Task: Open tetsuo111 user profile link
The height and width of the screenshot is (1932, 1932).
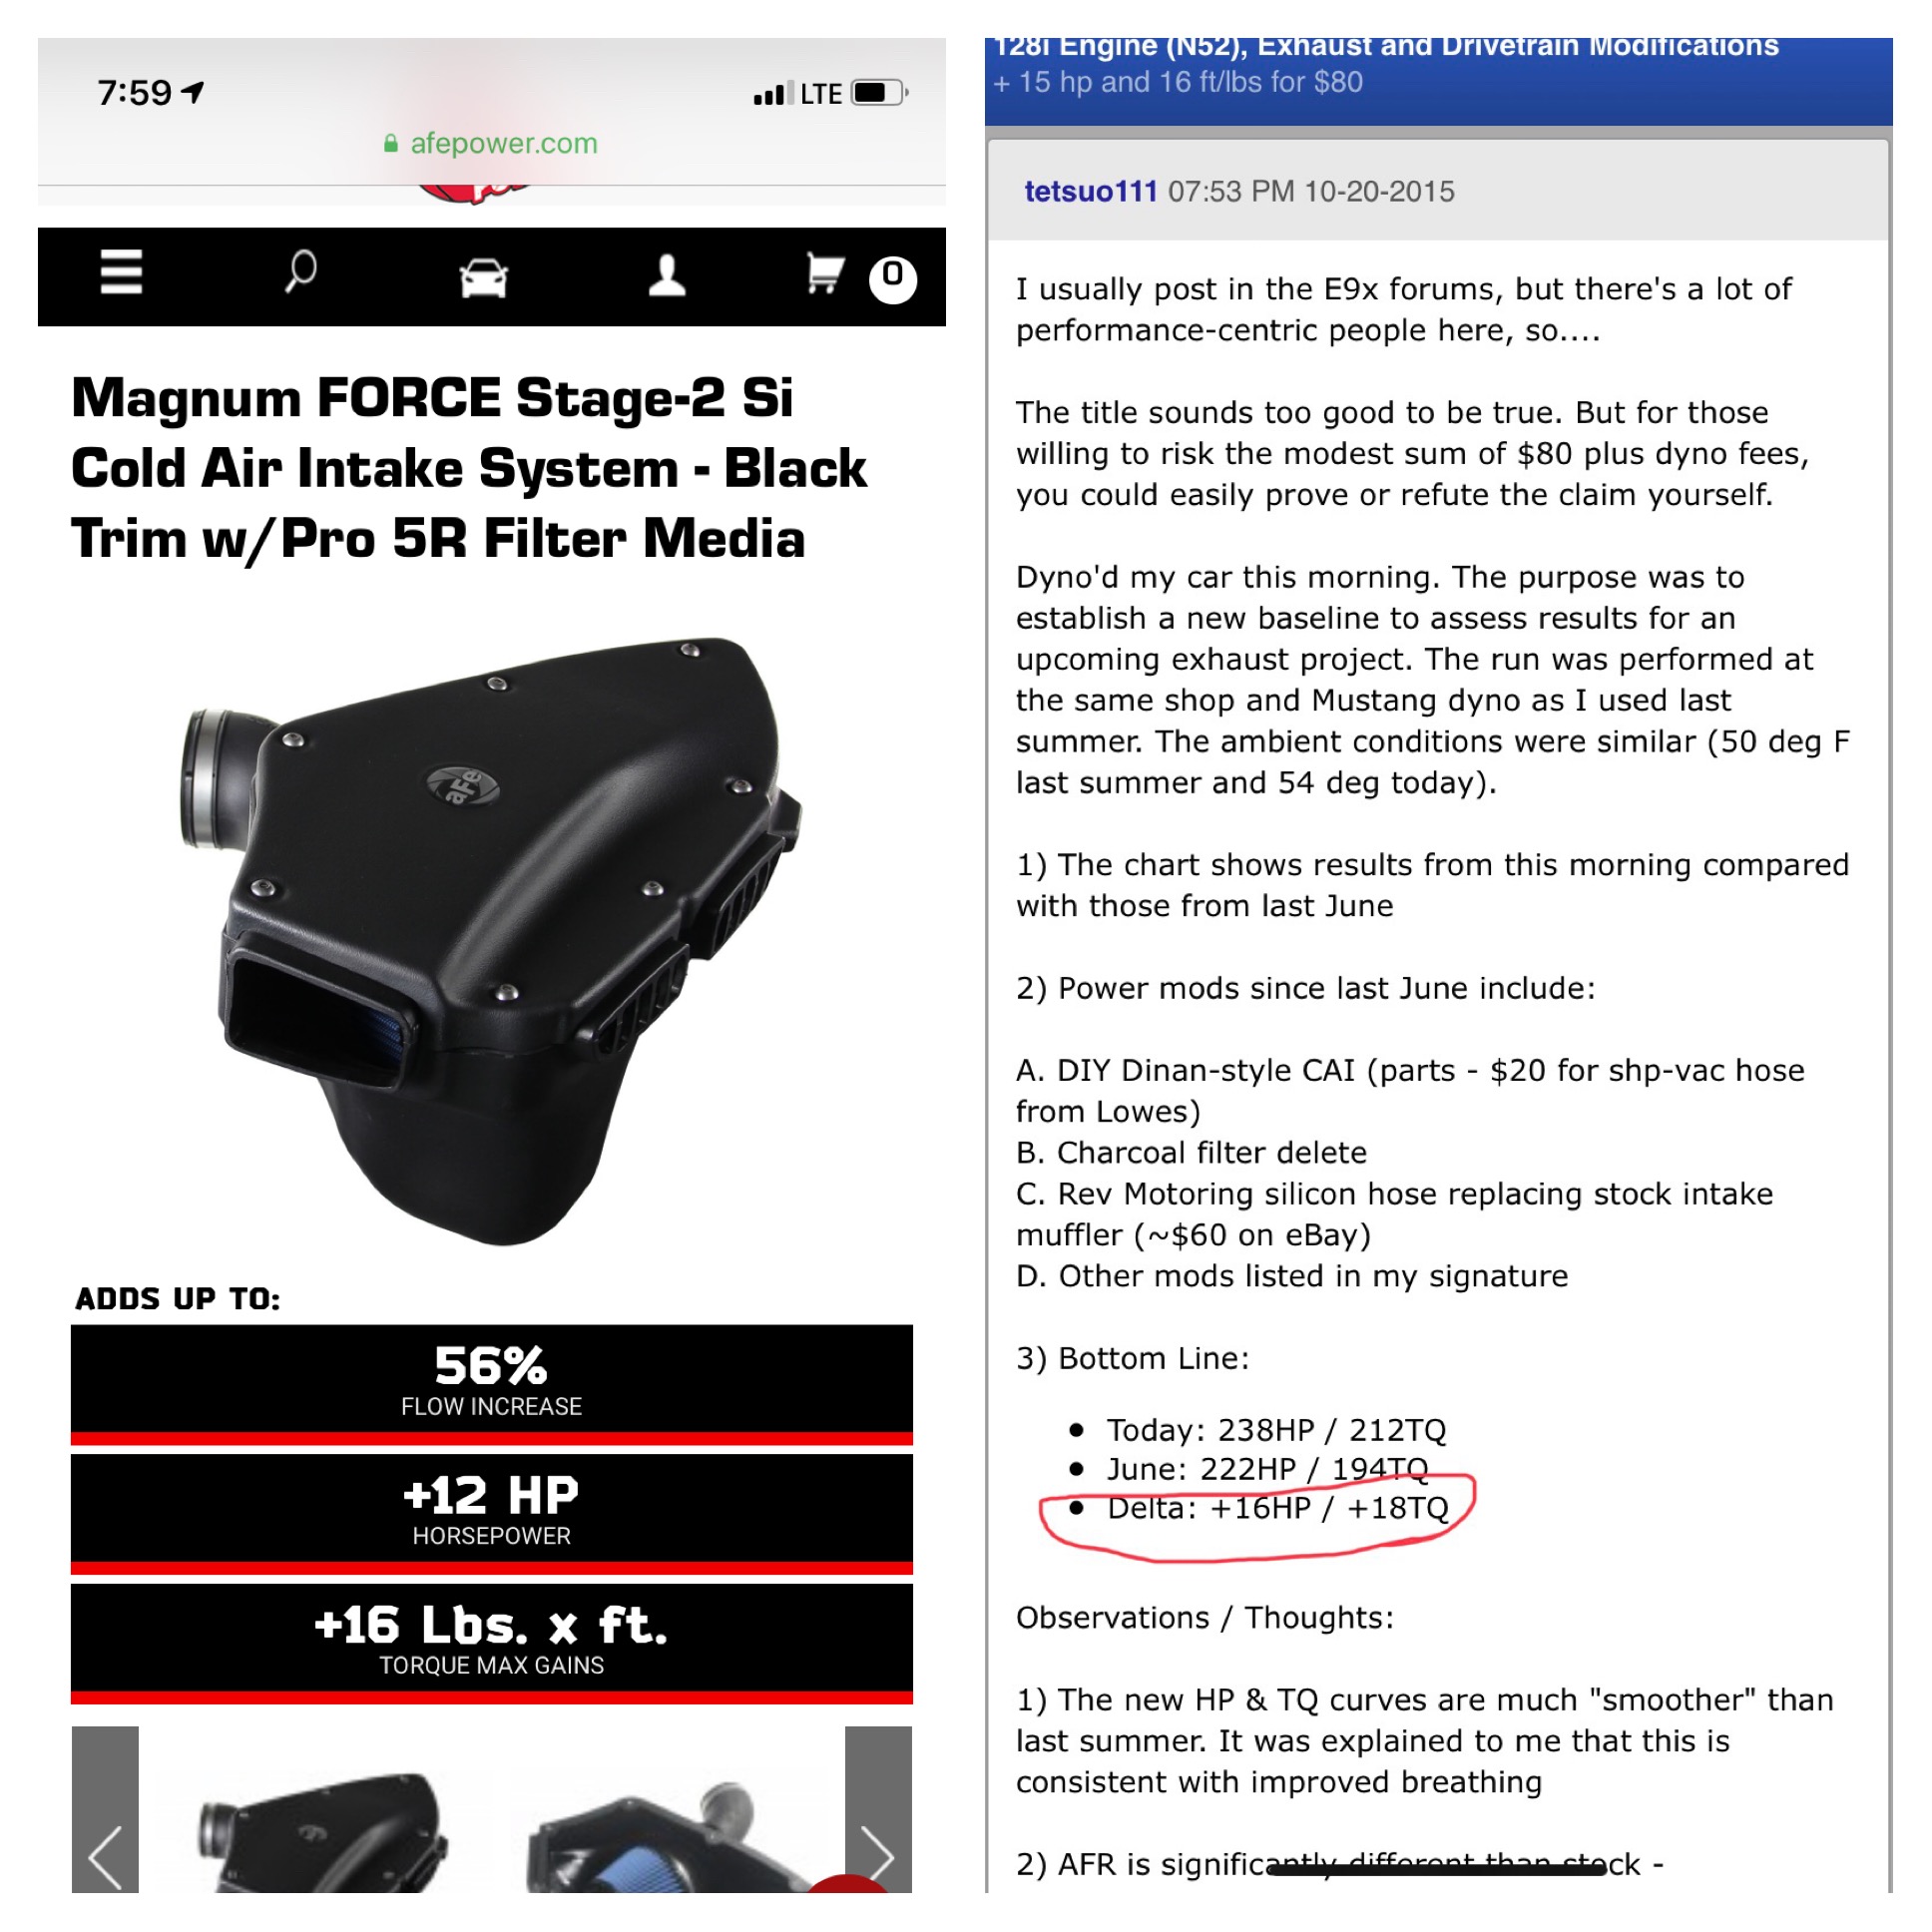Action: [1091, 191]
